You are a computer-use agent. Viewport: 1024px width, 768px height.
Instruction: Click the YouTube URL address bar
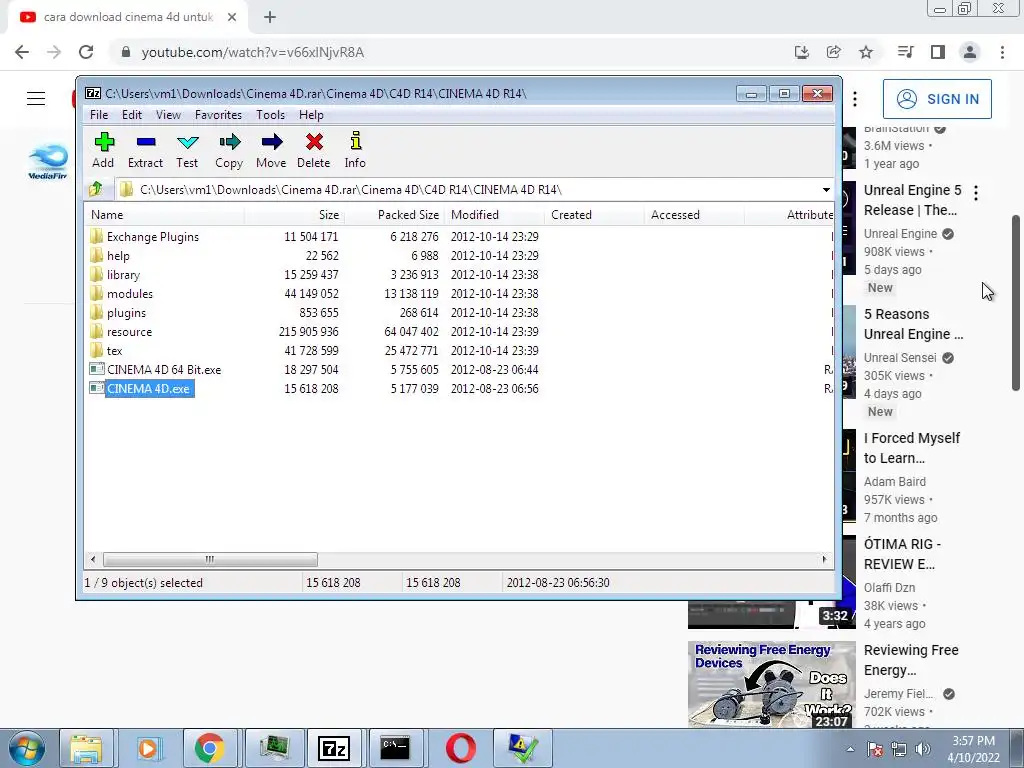(x=451, y=52)
